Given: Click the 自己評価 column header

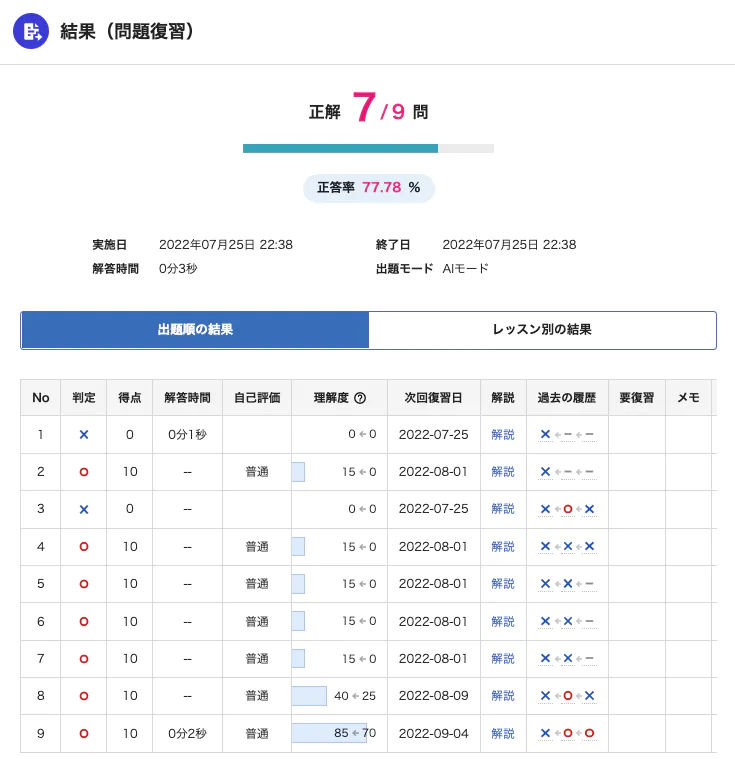Looking at the screenshot, I should (257, 398).
